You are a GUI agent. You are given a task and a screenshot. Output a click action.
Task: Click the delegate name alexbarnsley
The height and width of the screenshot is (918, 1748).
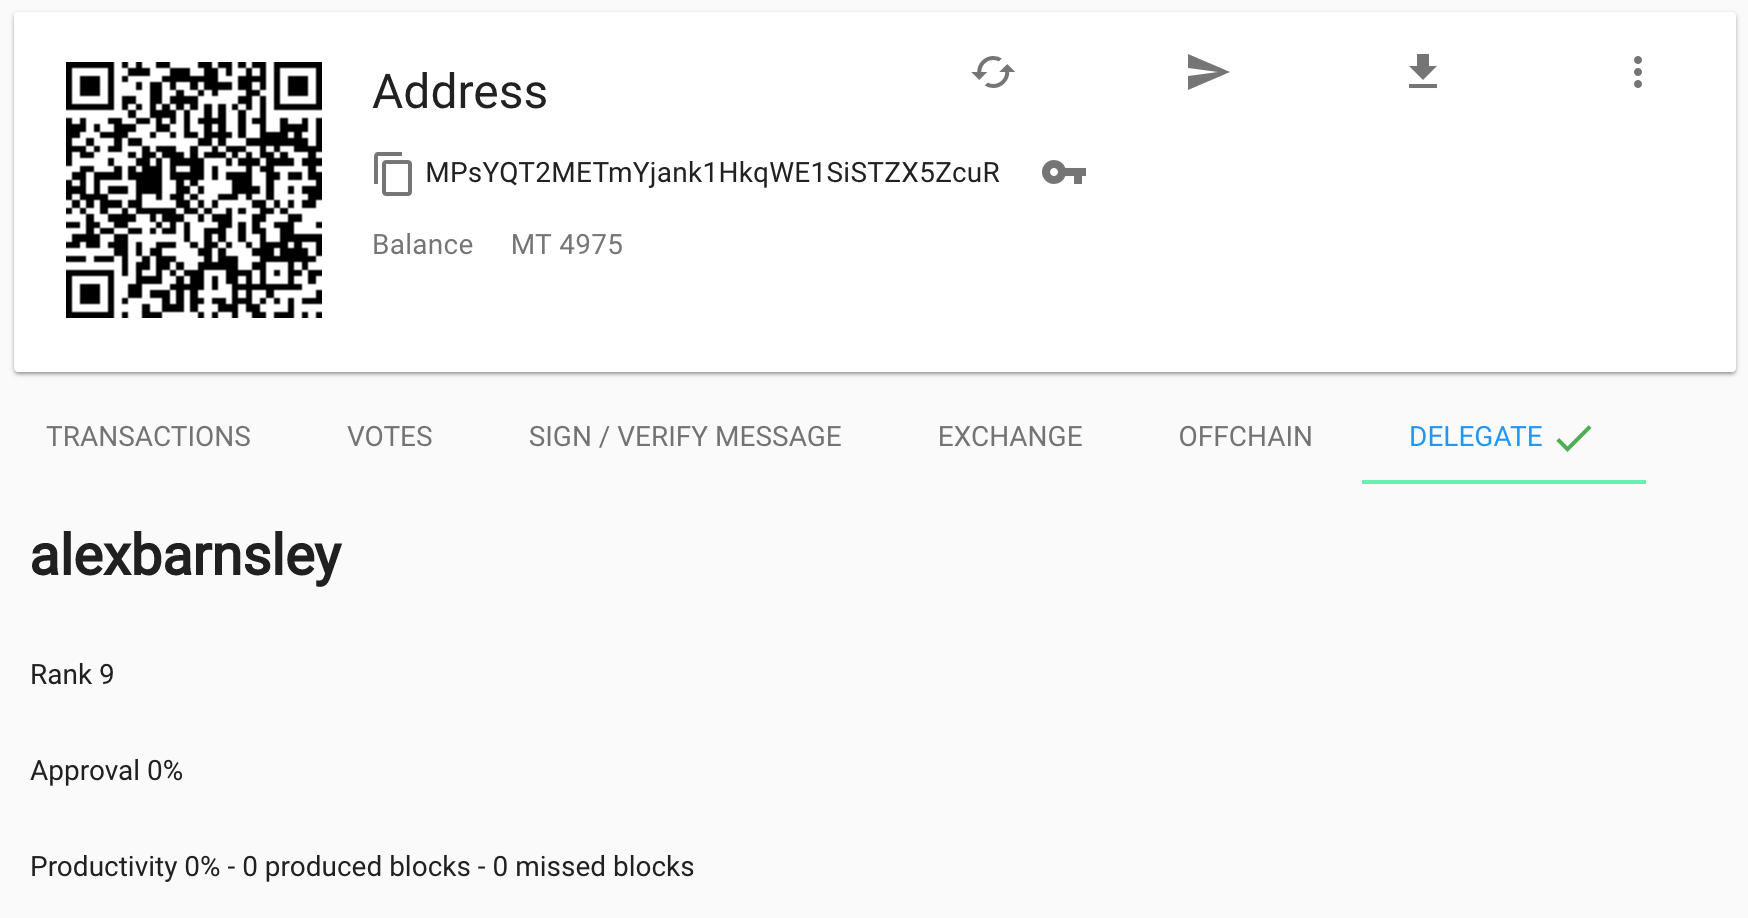click(186, 556)
